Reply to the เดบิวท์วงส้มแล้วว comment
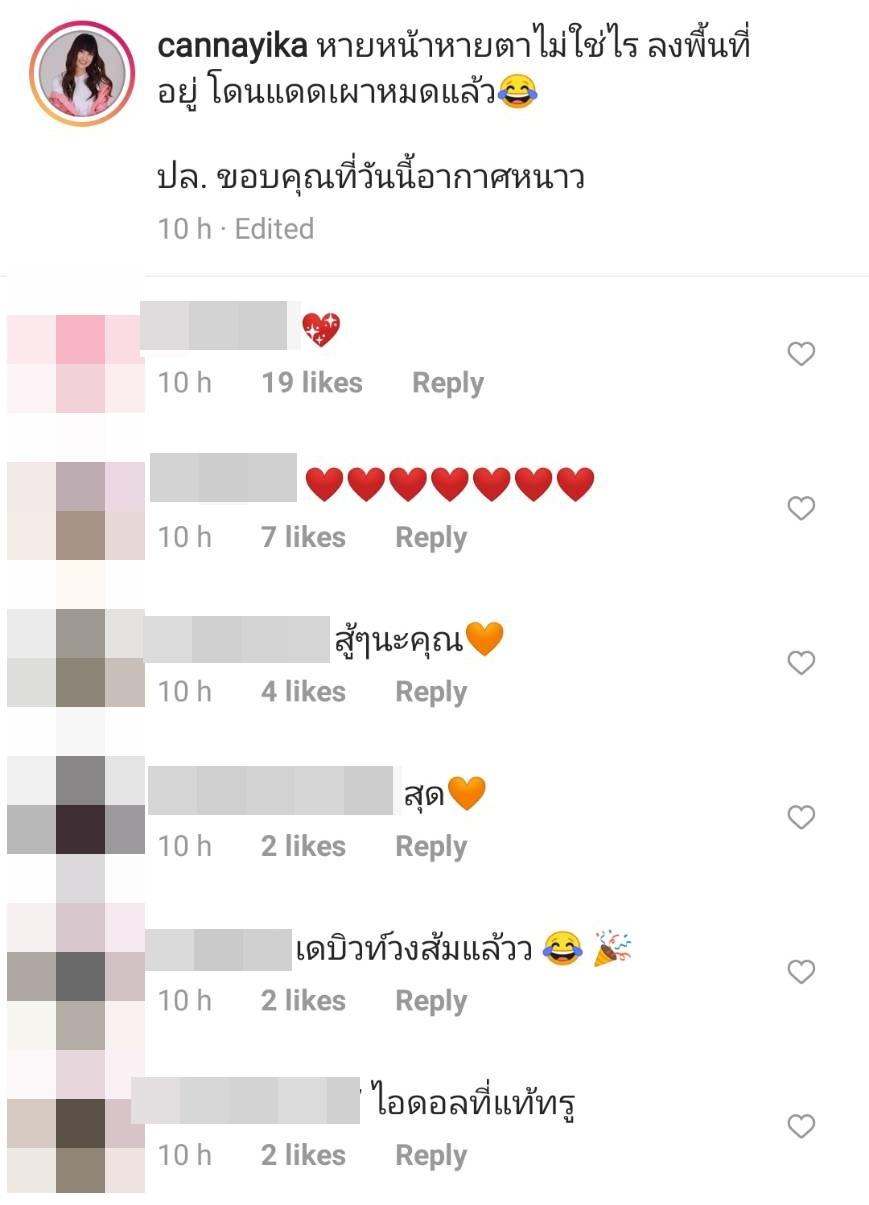This screenshot has height=1205, width=869. coord(431,1001)
